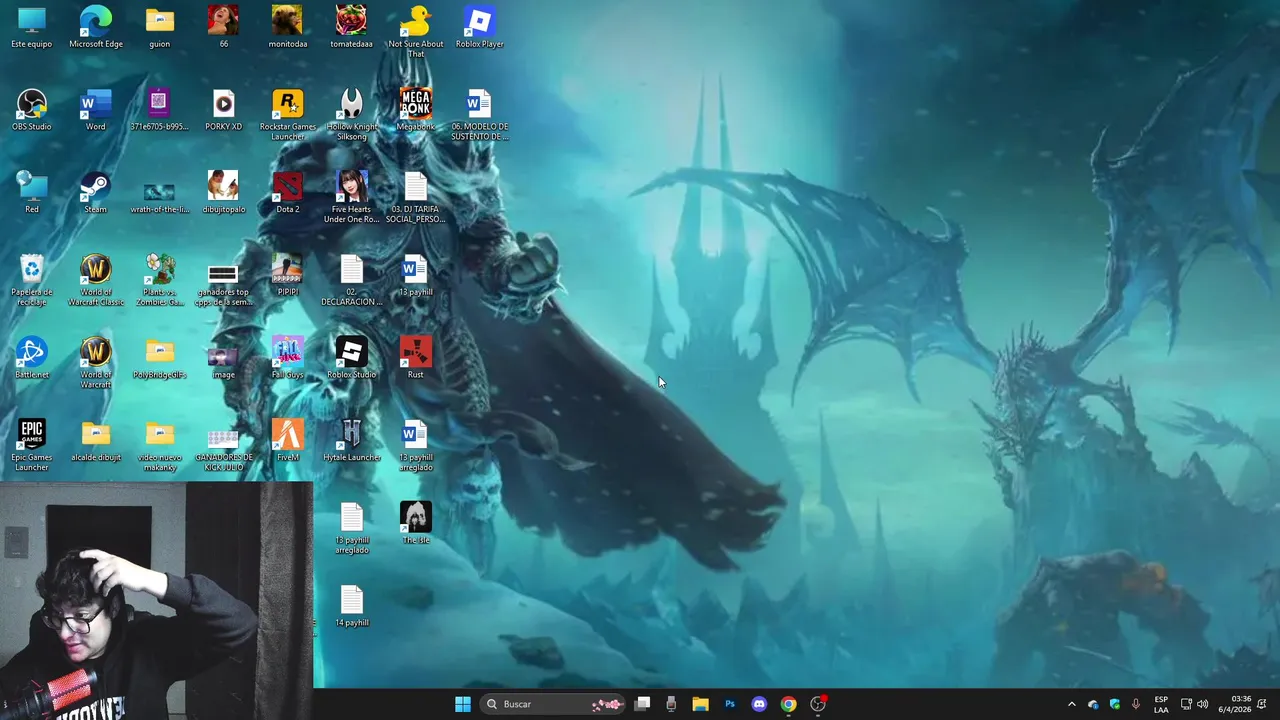Launch Dota 2 desktop shortcut
The height and width of the screenshot is (720, 1280).
click(288, 193)
